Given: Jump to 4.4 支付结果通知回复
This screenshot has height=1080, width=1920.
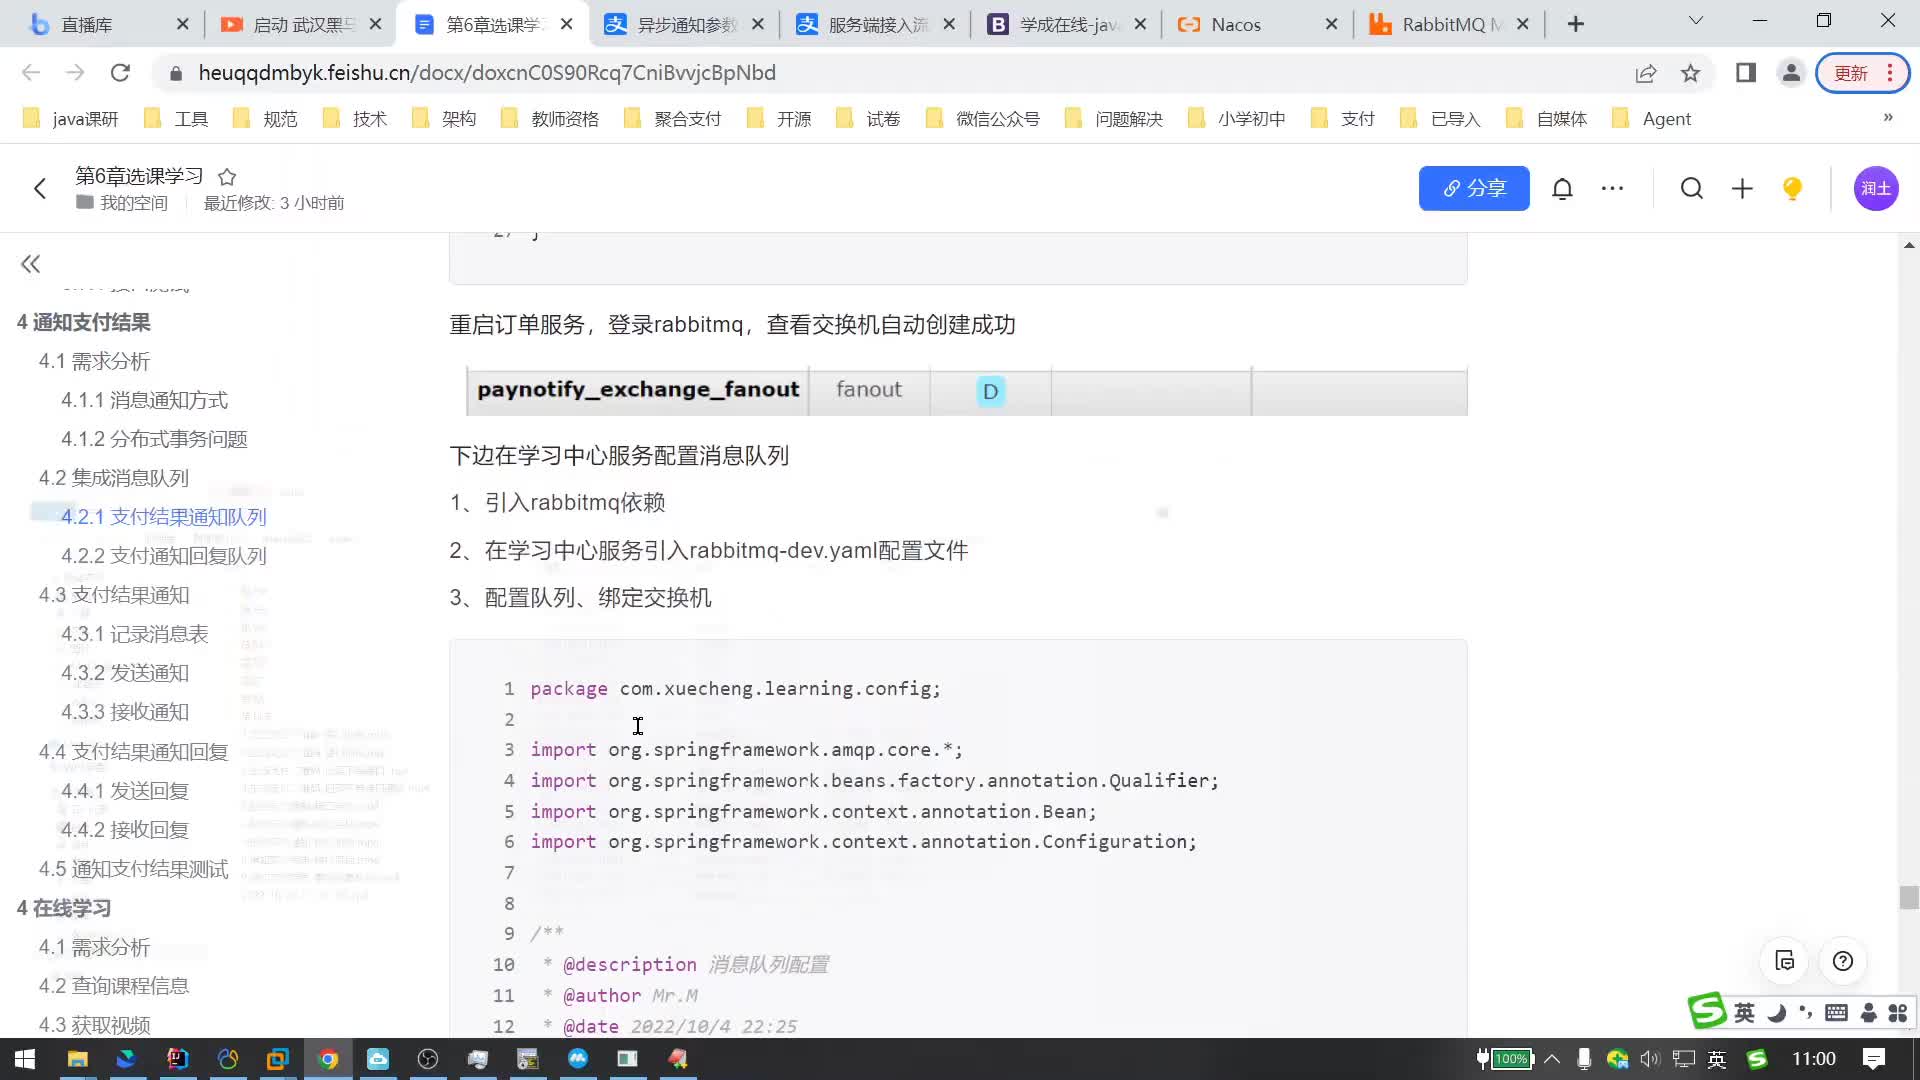Looking at the screenshot, I should (134, 752).
